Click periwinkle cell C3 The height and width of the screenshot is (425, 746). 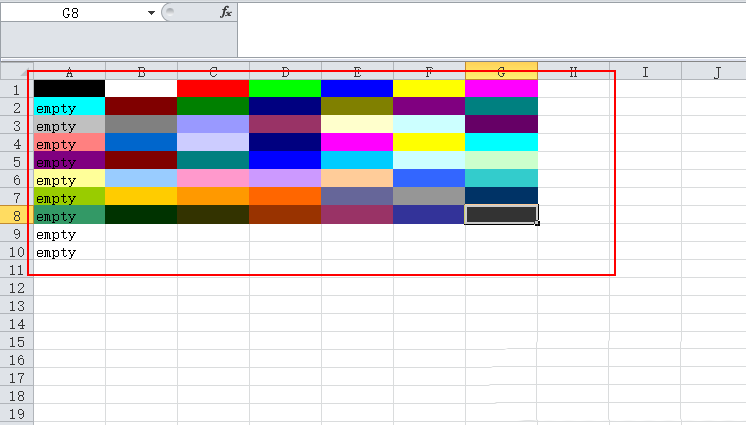(x=213, y=125)
